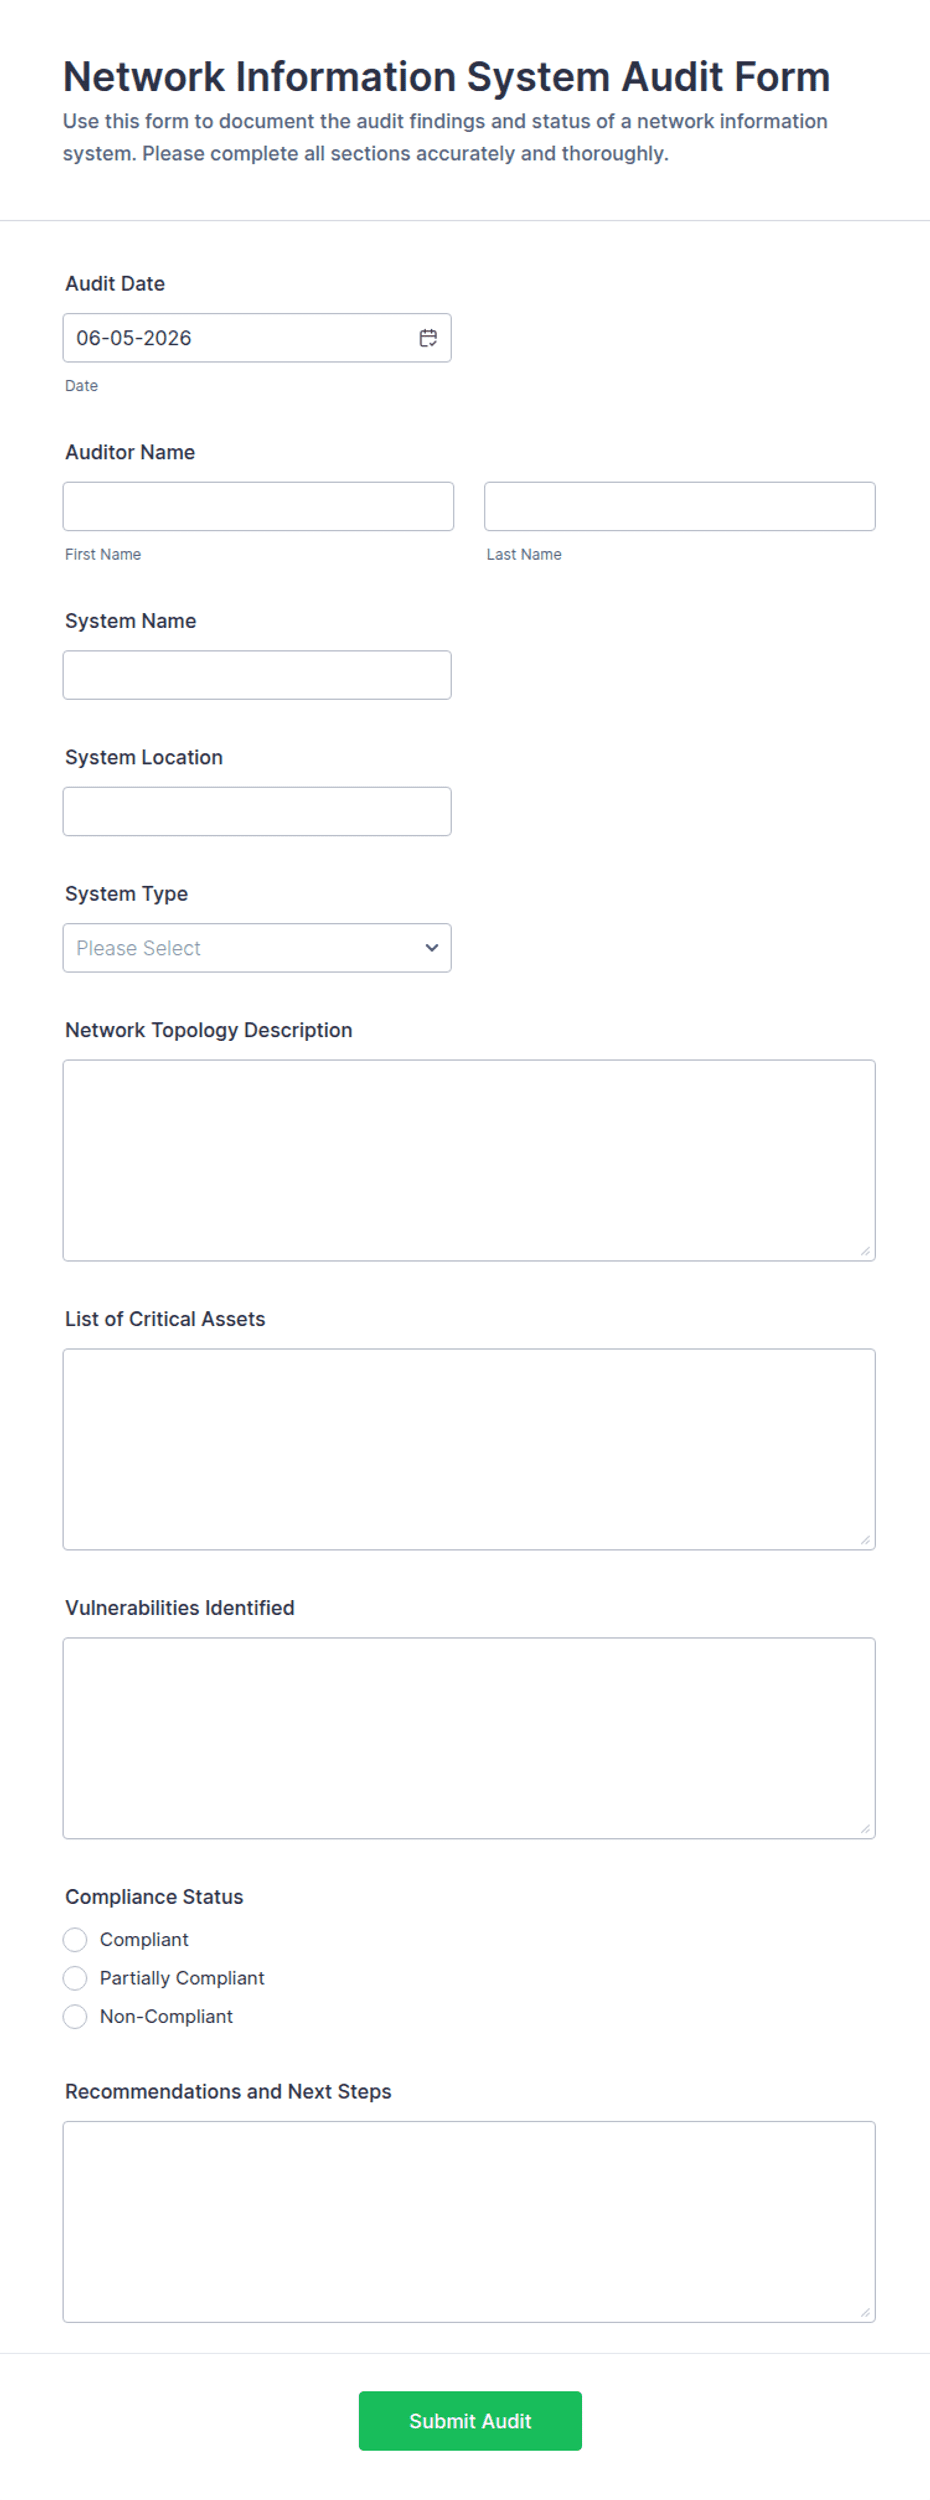The image size is (930, 2500).
Task: Select the System Name text box
Action: point(257,675)
